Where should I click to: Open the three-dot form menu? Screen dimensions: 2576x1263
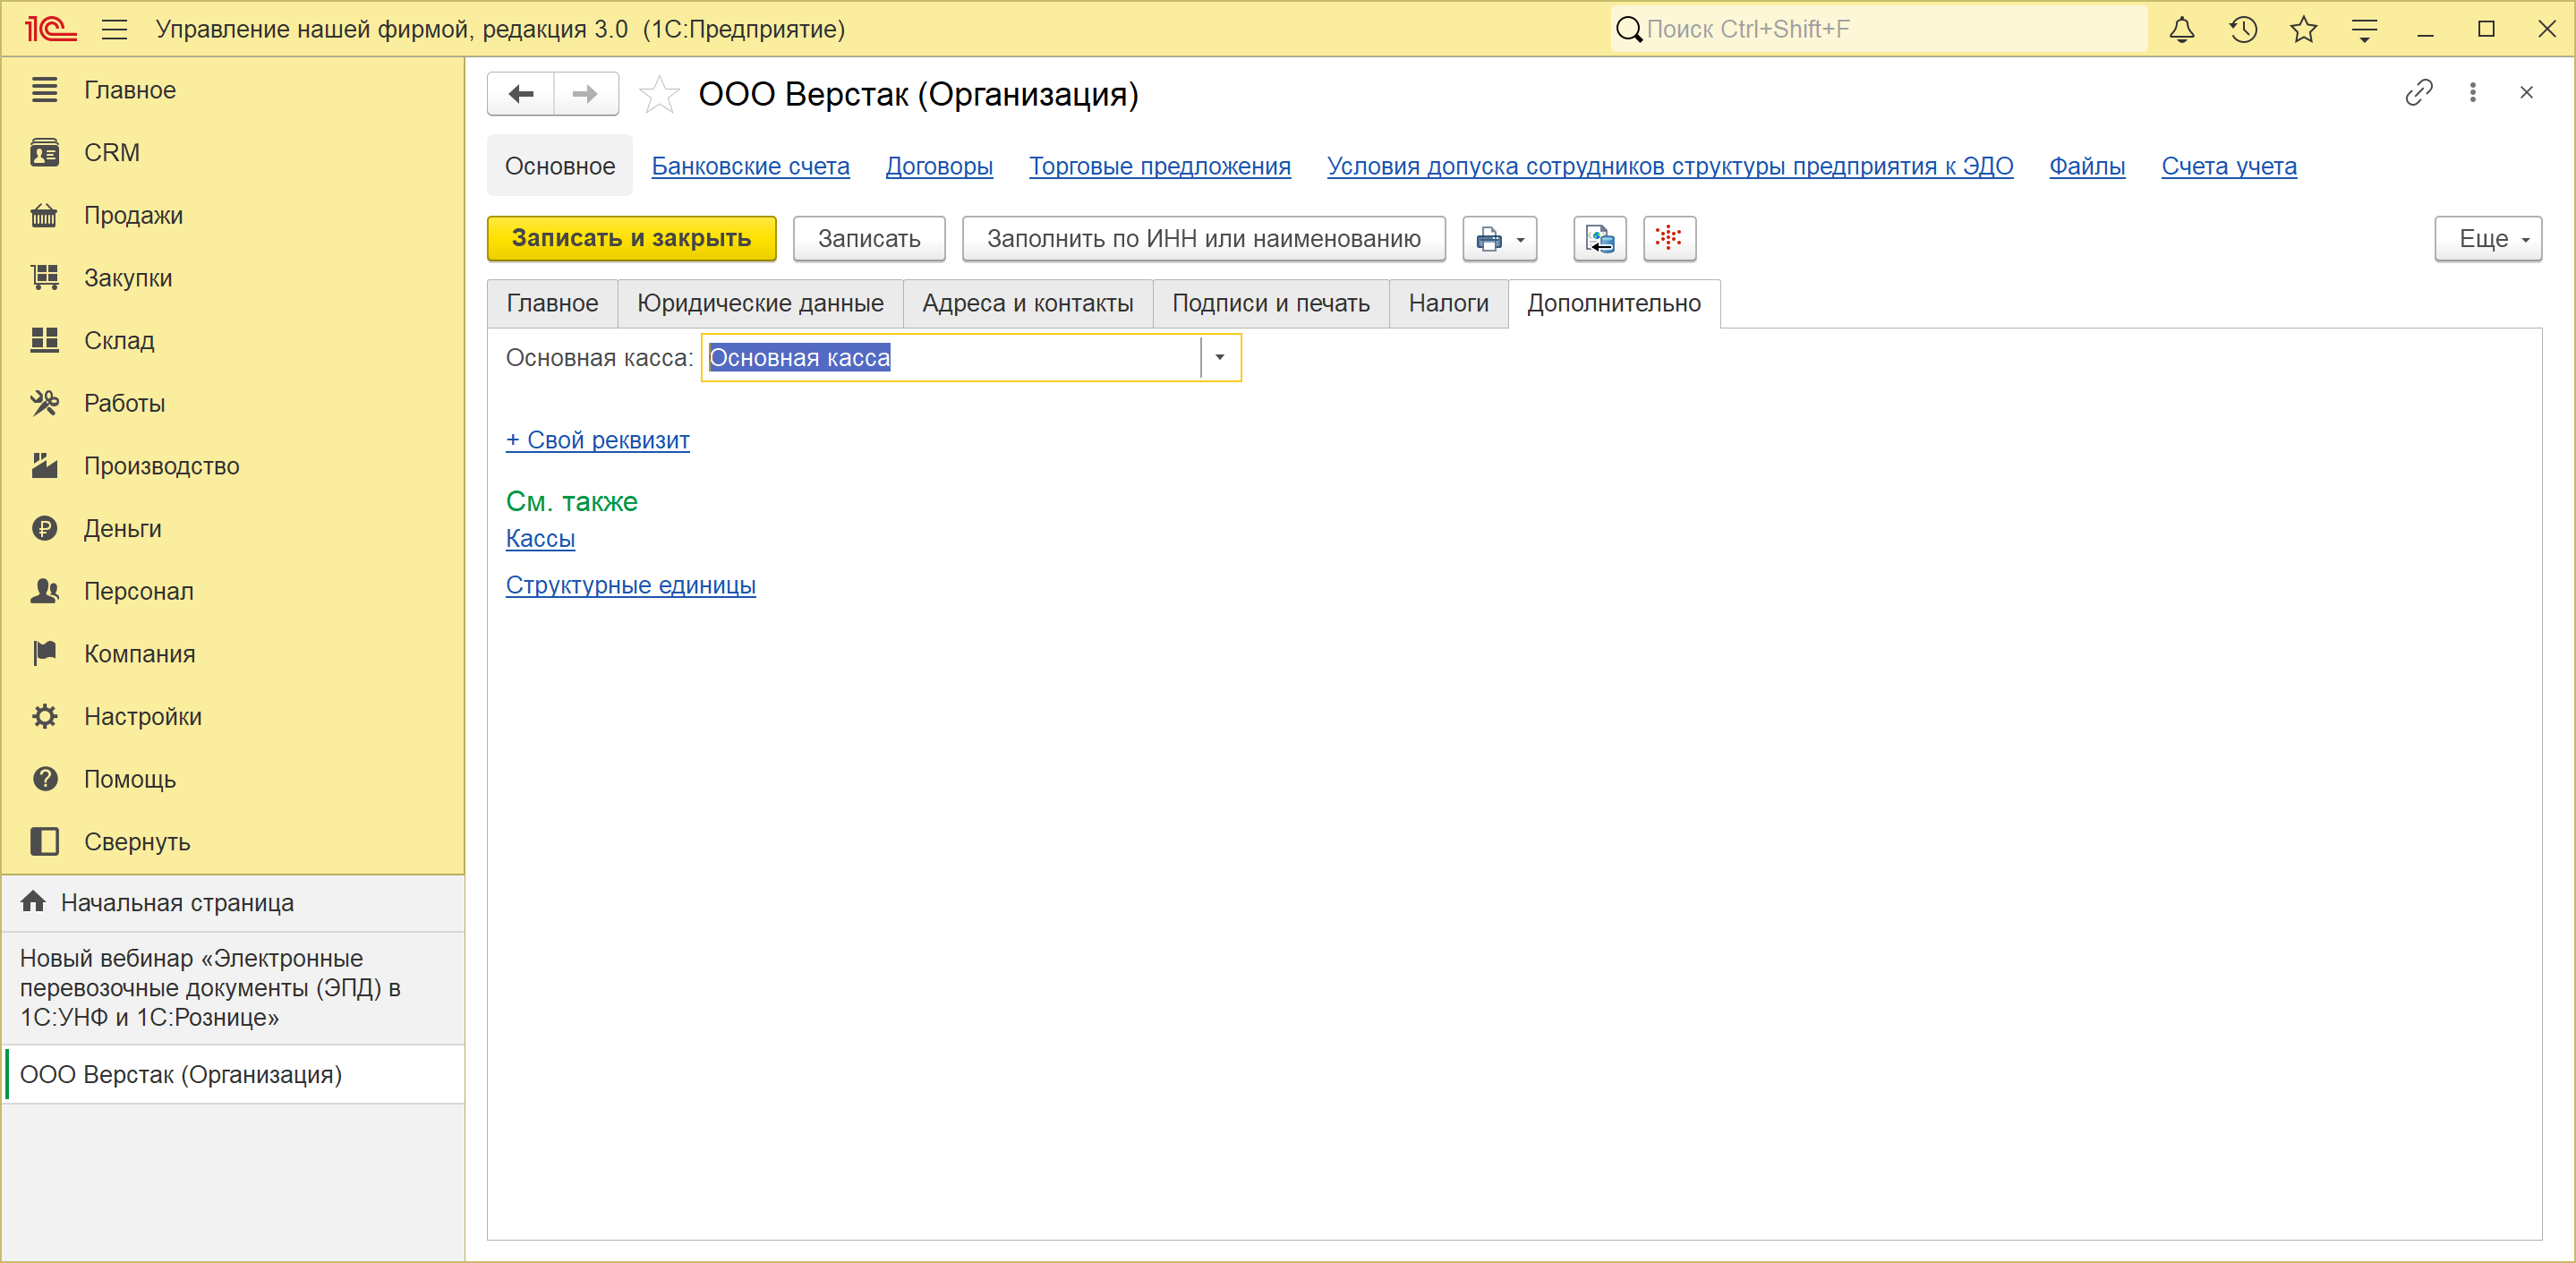coord(2473,93)
